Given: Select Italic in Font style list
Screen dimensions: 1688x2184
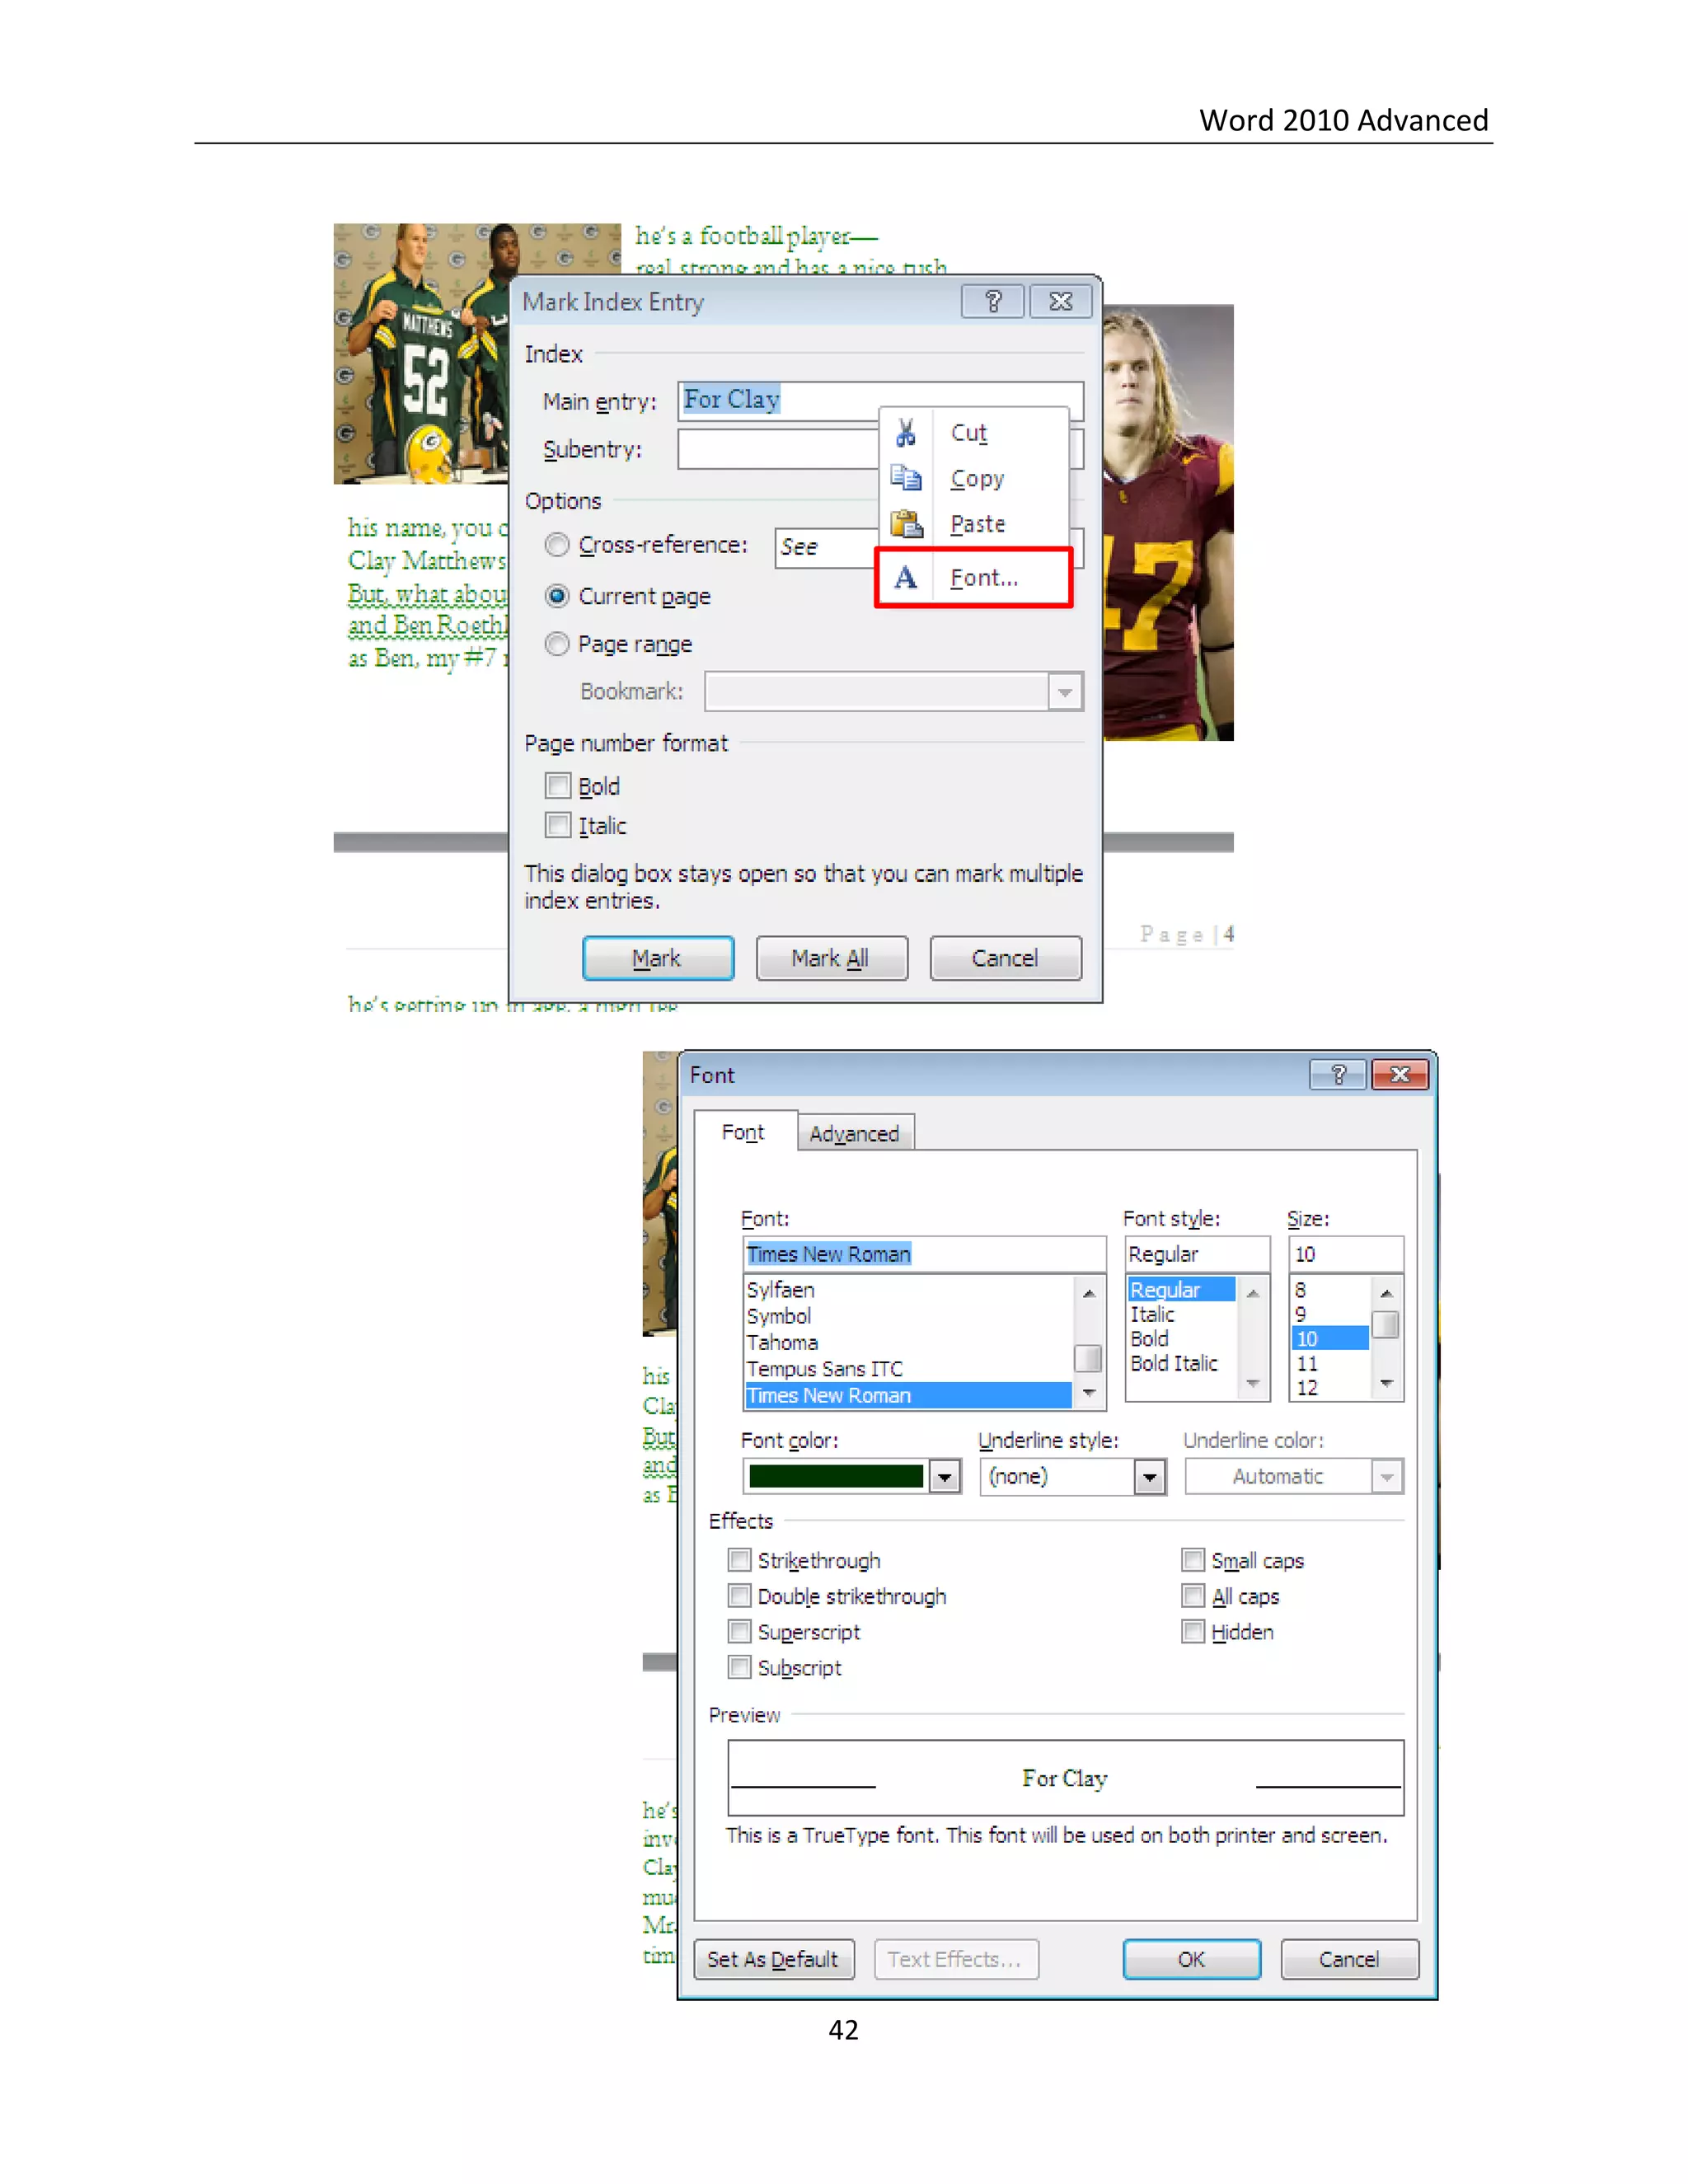Looking at the screenshot, I should pyautogui.click(x=1181, y=1314).
